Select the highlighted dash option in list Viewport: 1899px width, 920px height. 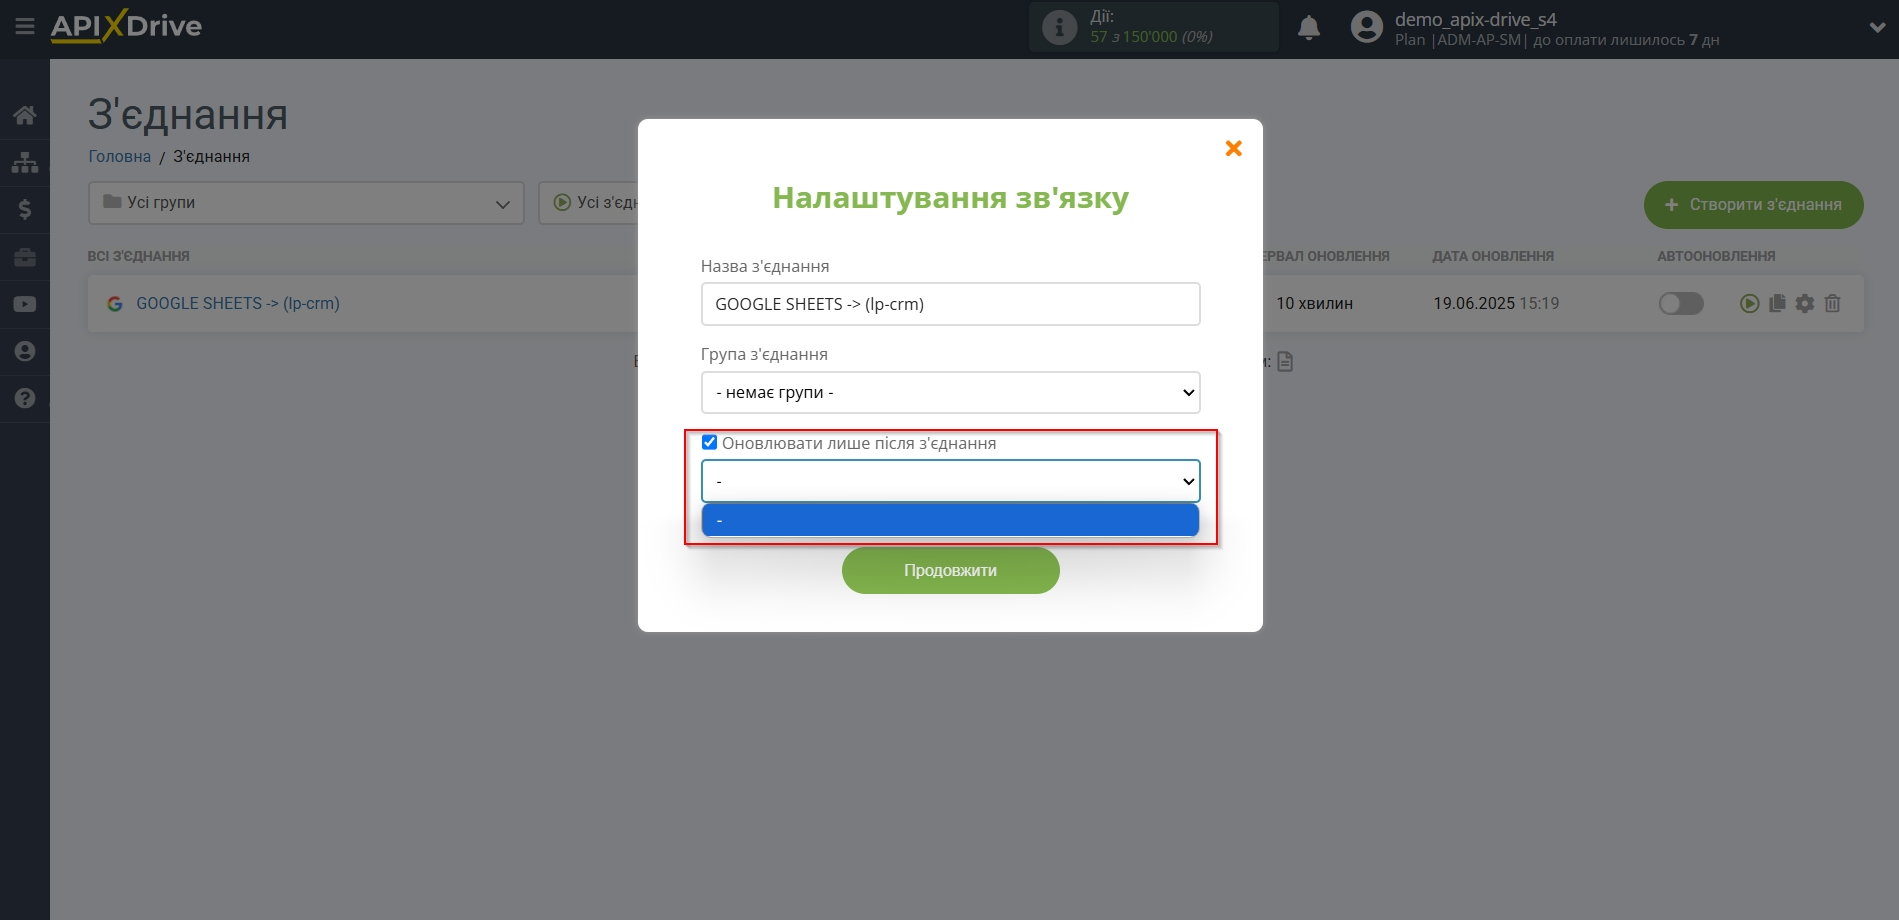[950, 520]
